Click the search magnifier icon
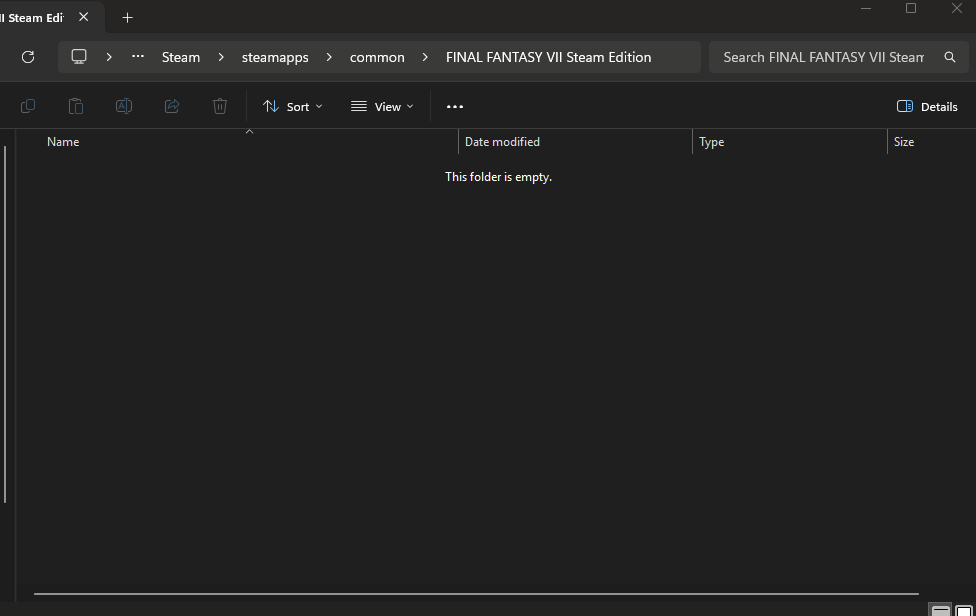976x616 pixels. [950, 57]
